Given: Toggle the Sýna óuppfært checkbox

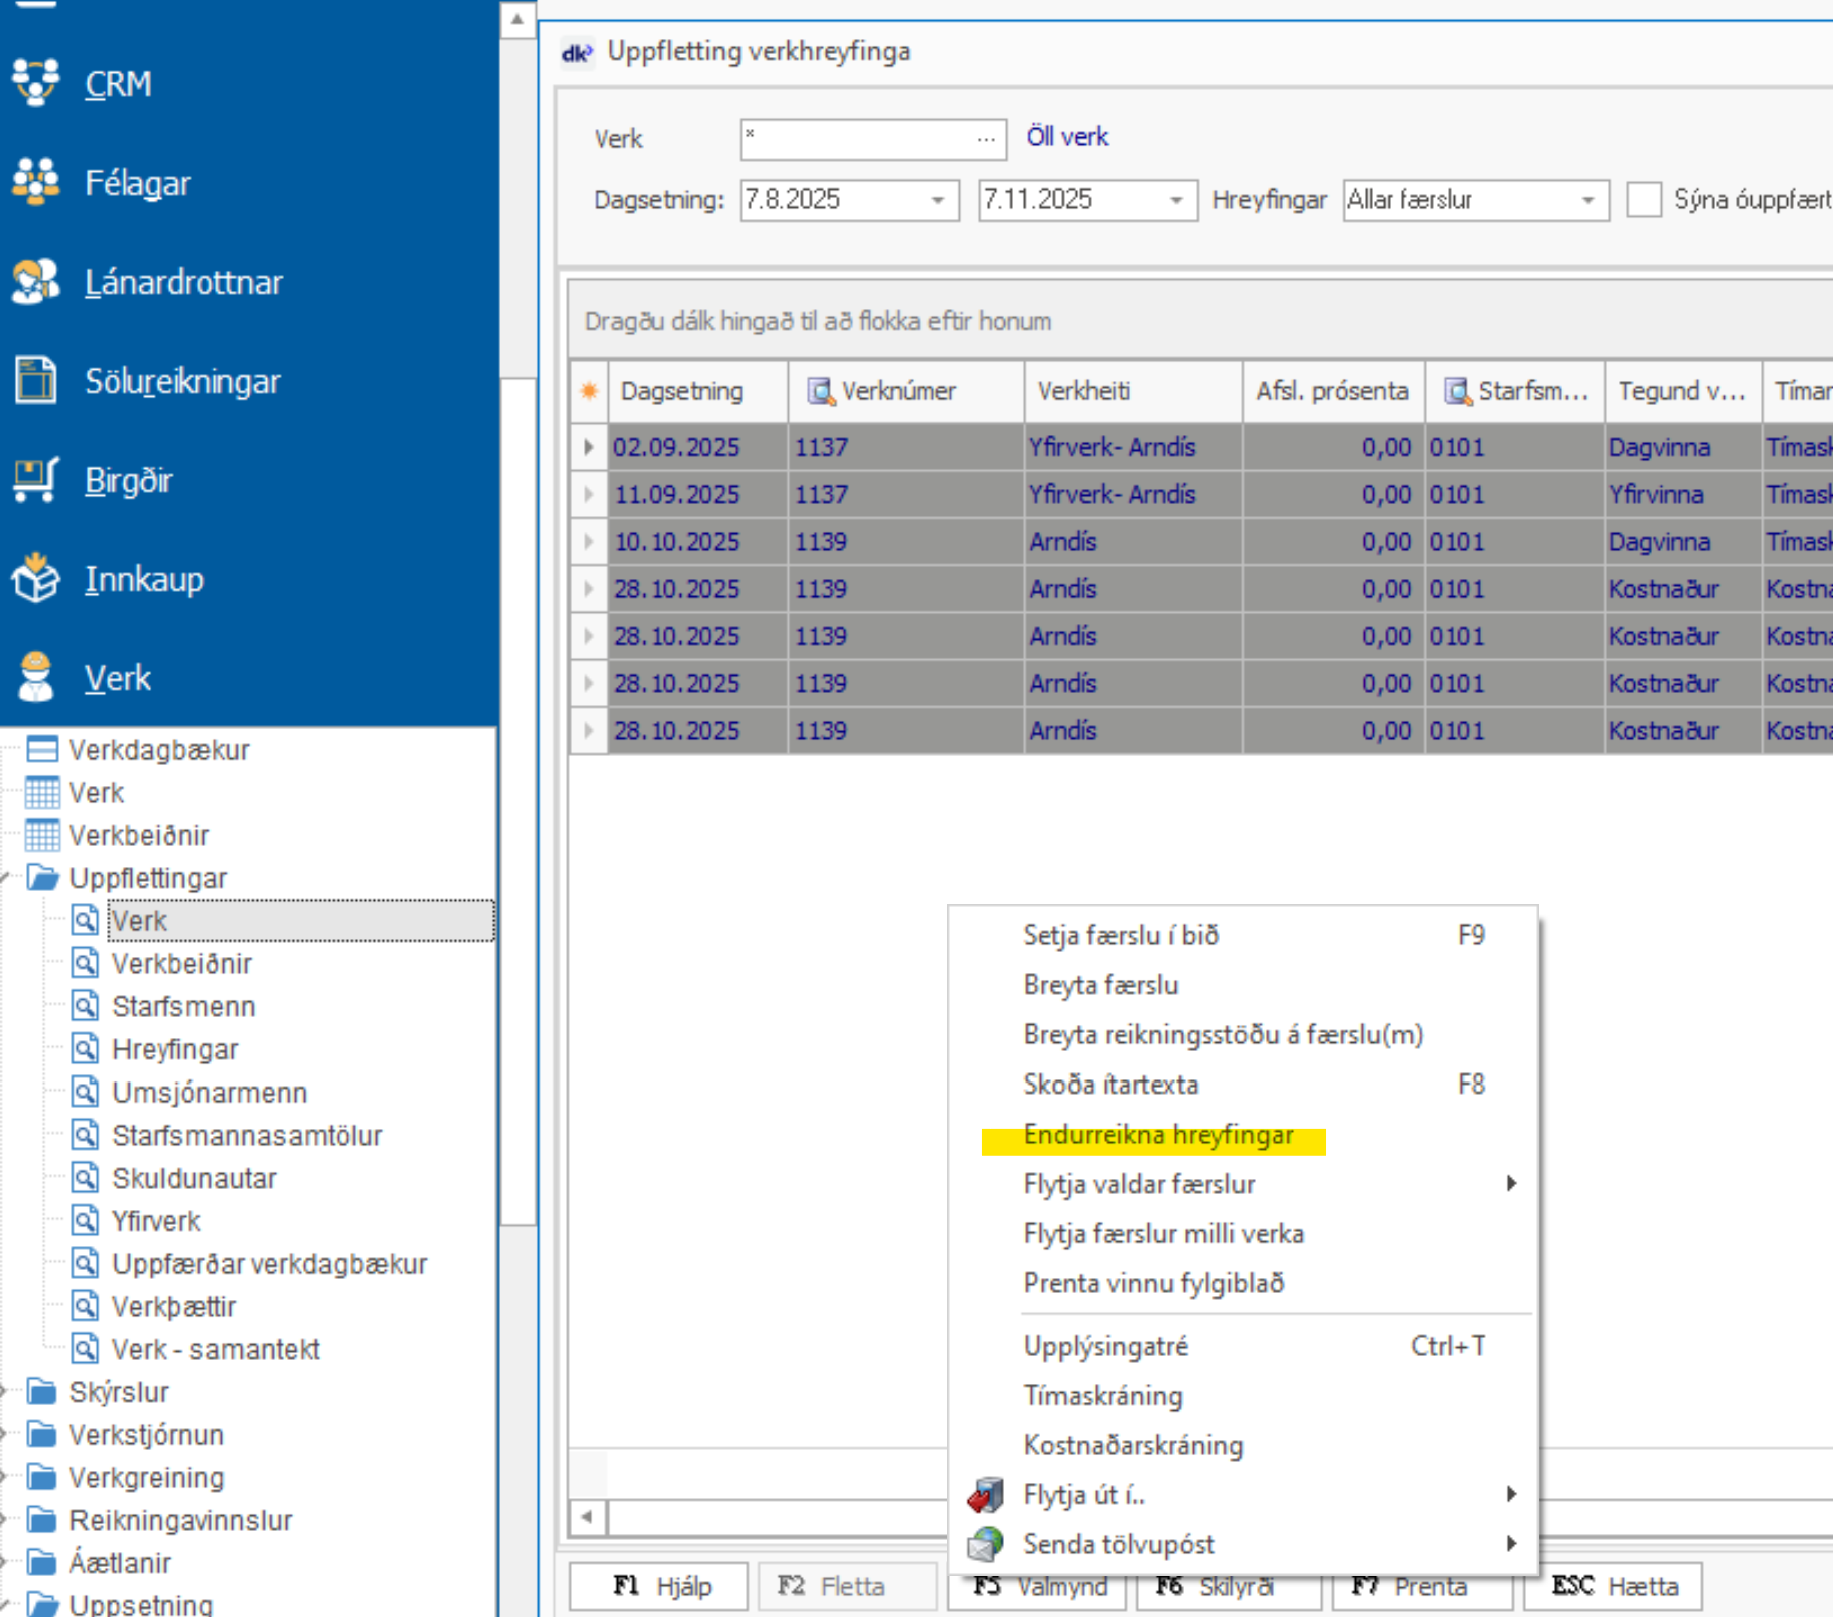Looking at the screenshot, I should (x=1644, y=200).
